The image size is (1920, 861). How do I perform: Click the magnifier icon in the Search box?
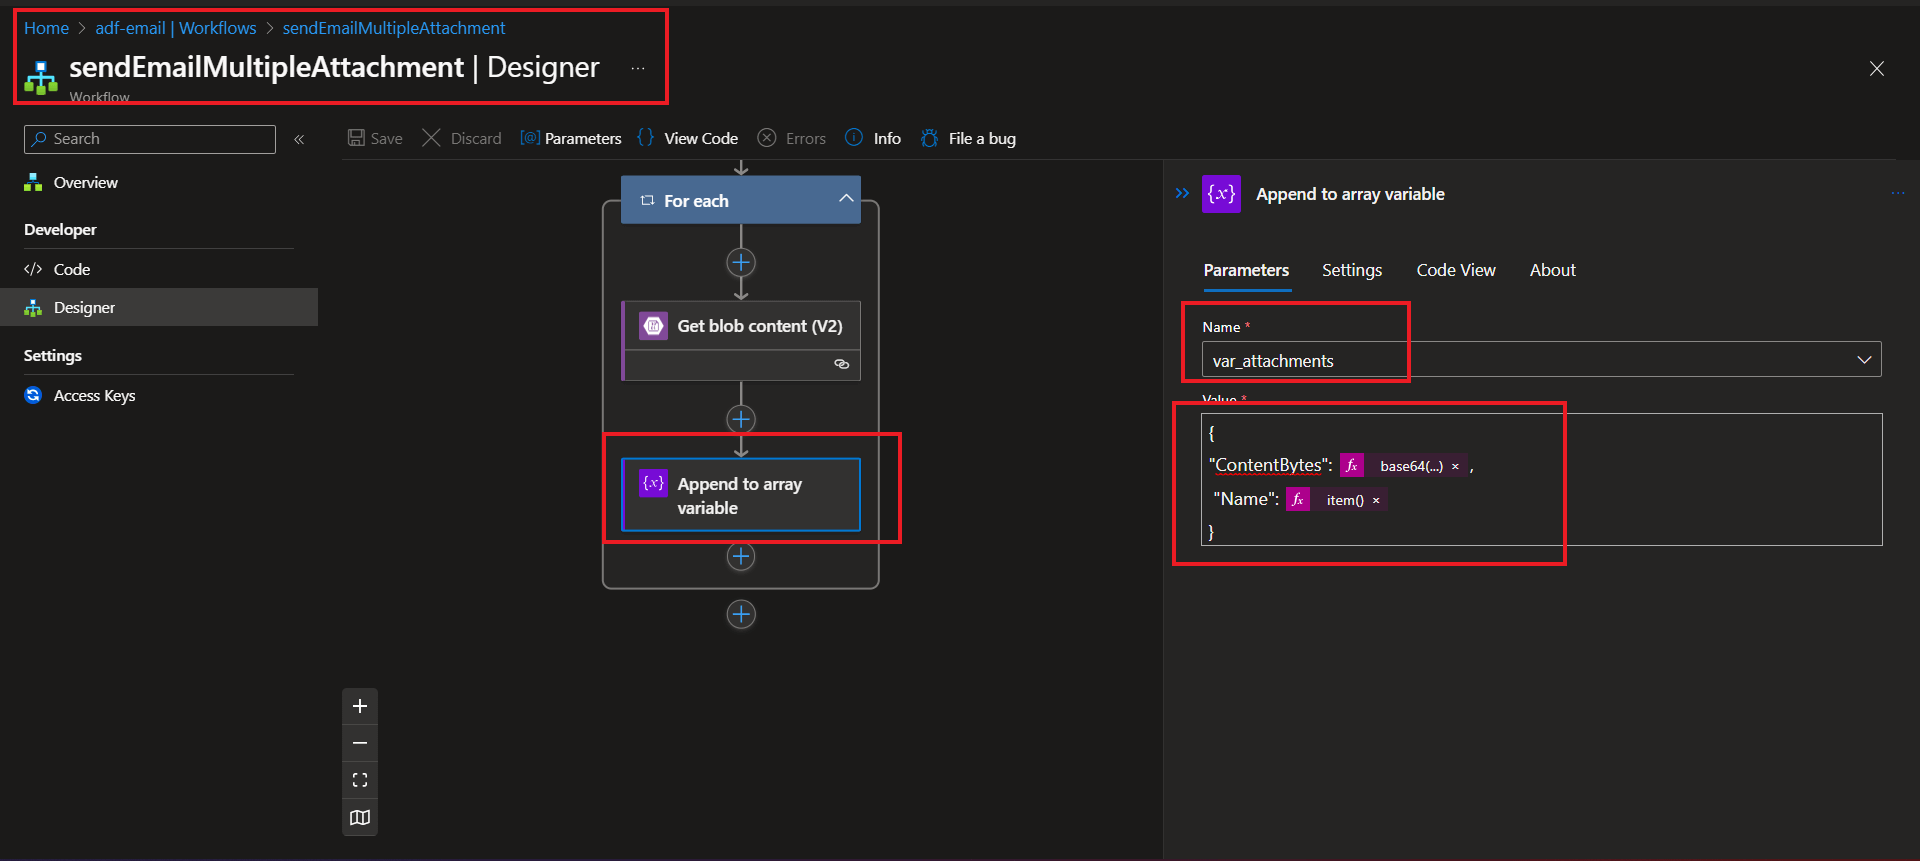(39, 139)
